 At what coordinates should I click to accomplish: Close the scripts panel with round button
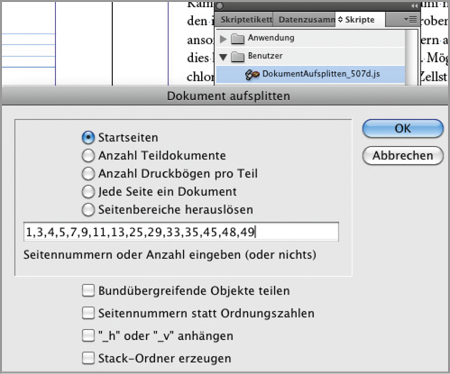click(220, 6)
